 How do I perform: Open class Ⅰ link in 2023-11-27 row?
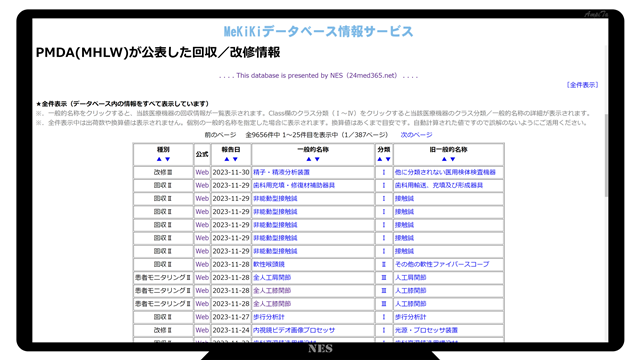384,317
